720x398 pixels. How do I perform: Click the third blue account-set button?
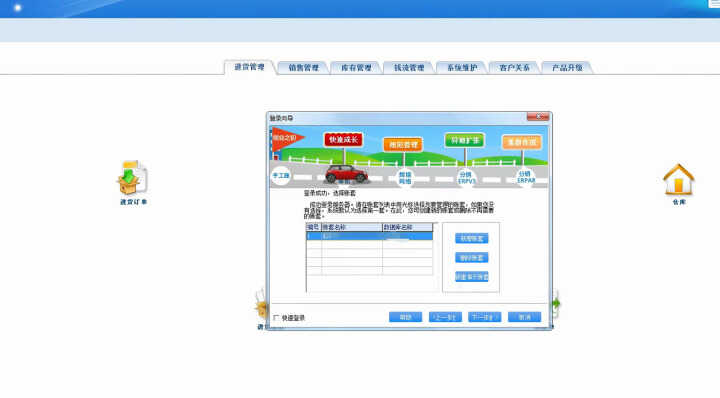(x=472, y=276)
